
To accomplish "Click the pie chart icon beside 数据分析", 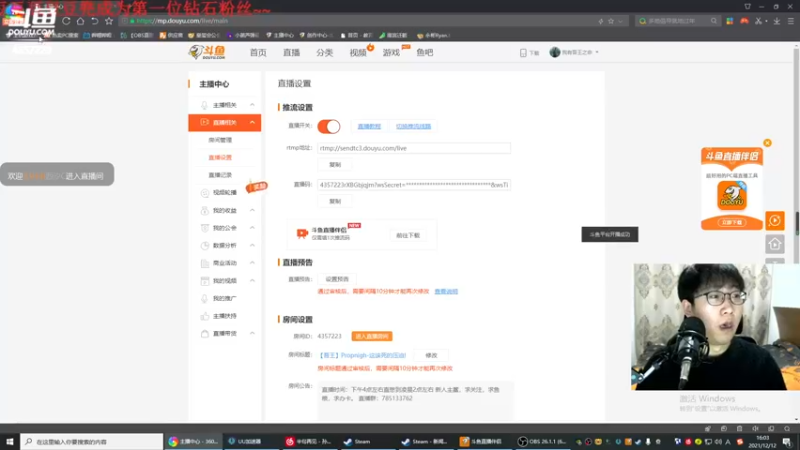I will click(205, 245).
